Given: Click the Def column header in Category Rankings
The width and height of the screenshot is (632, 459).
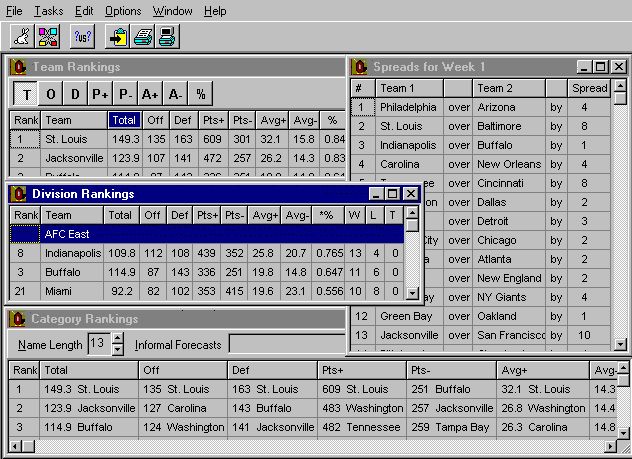Looking at the screenshot, I should pos(272,370).
